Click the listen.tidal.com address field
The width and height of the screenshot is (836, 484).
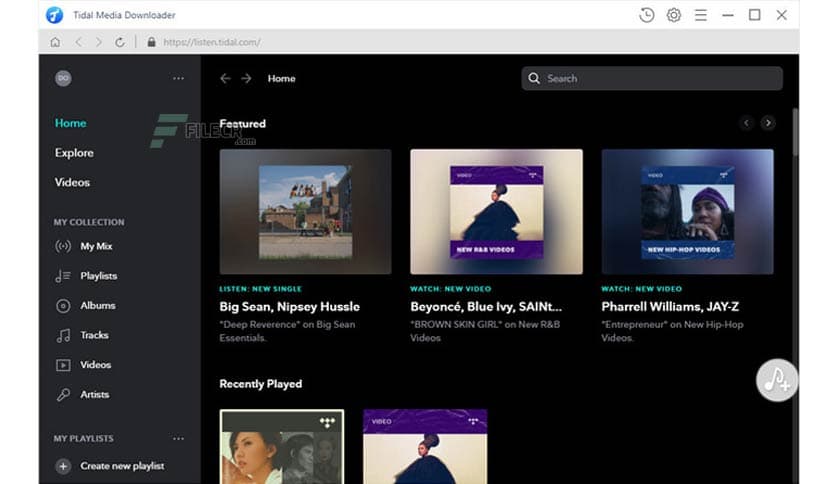212,42
